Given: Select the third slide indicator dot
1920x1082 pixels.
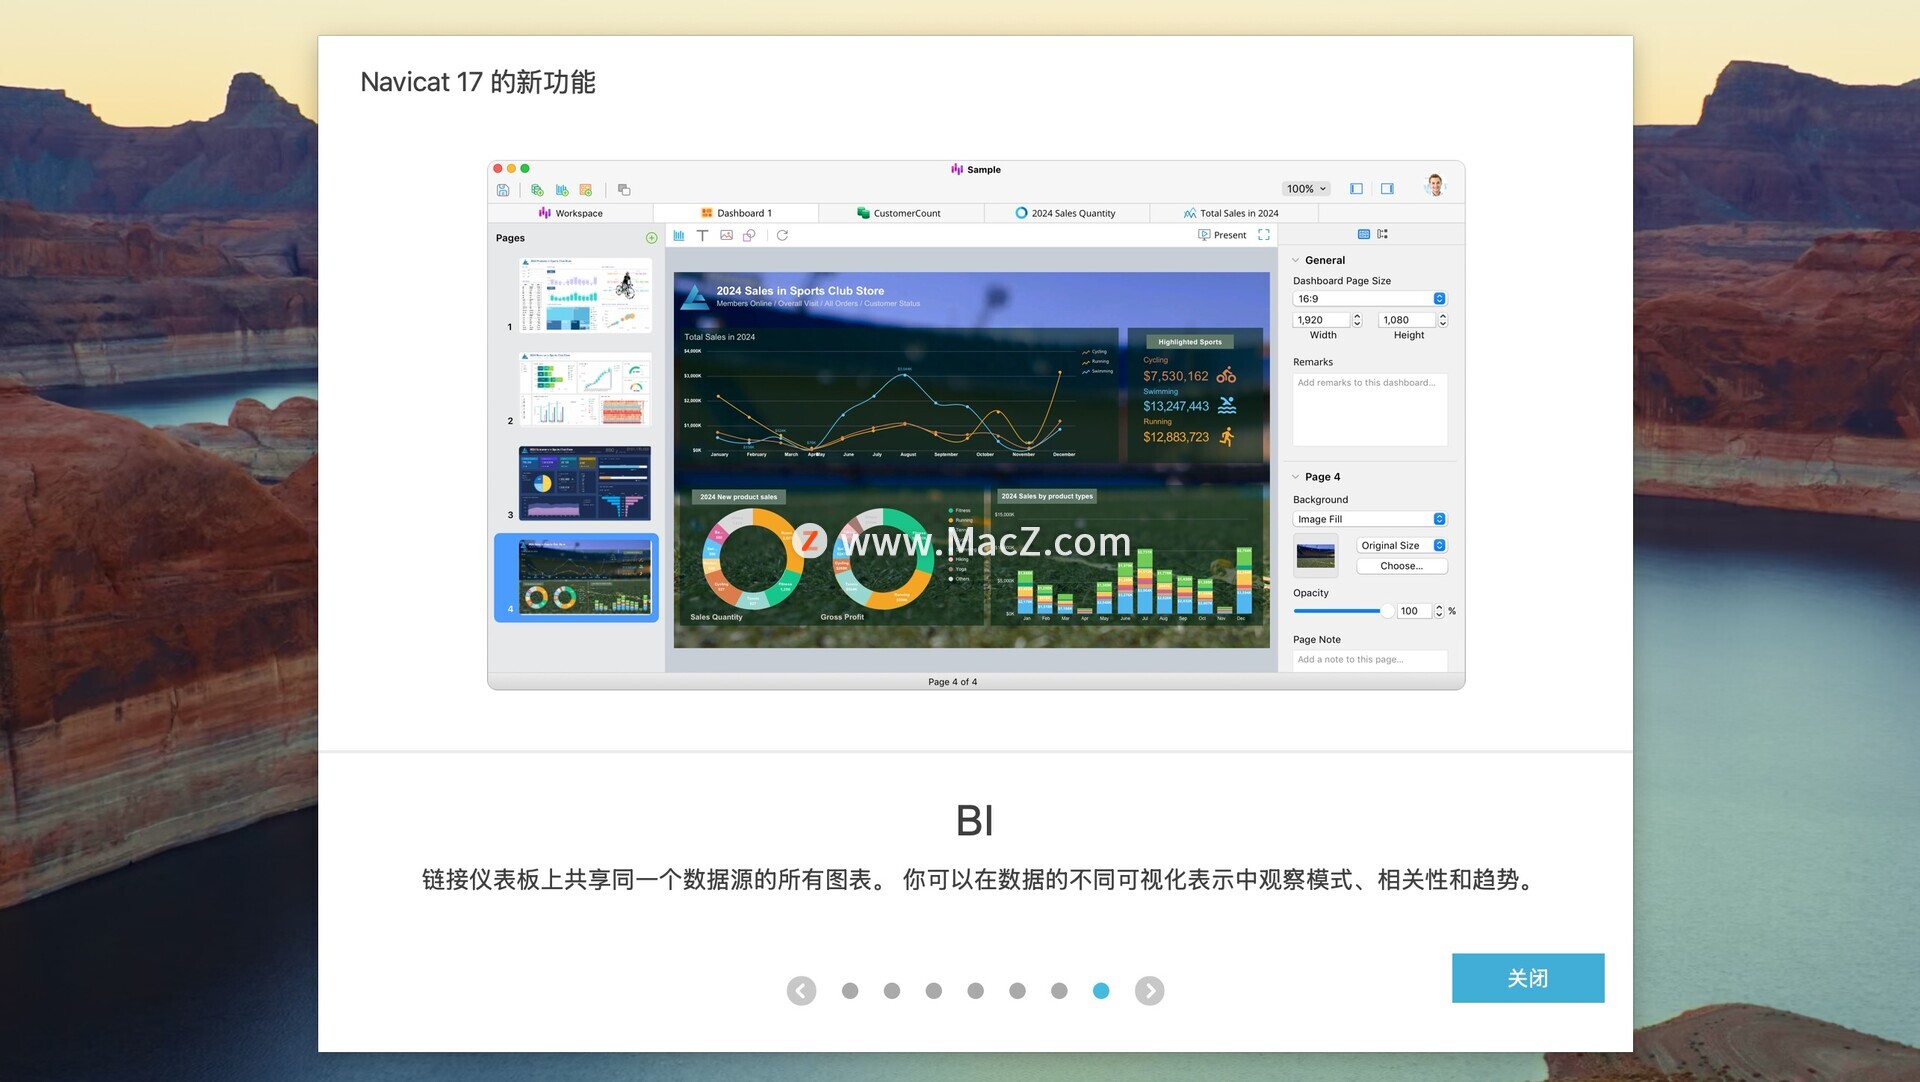Looking at the screenshot, I should pyautogui.click(x=934, y=991).
